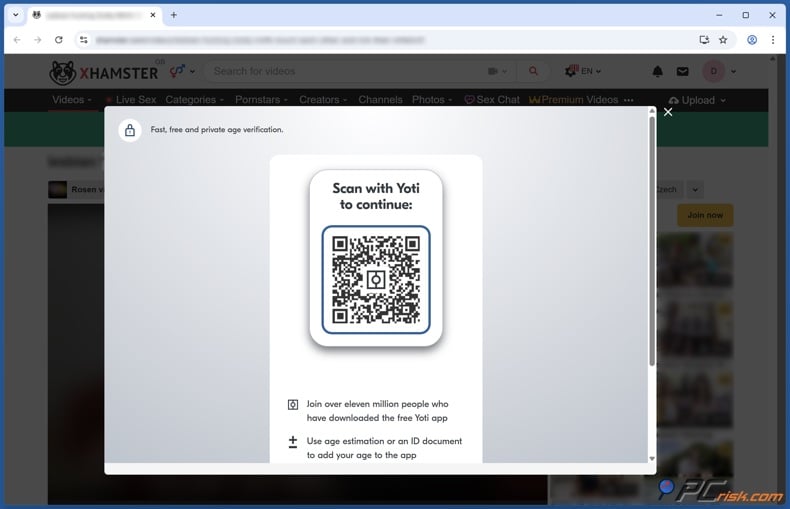This screenshot has height=509, width=790.
Task: Click 'Scan with Yoti to continue:' heading
Action: [x=376, y=196]
